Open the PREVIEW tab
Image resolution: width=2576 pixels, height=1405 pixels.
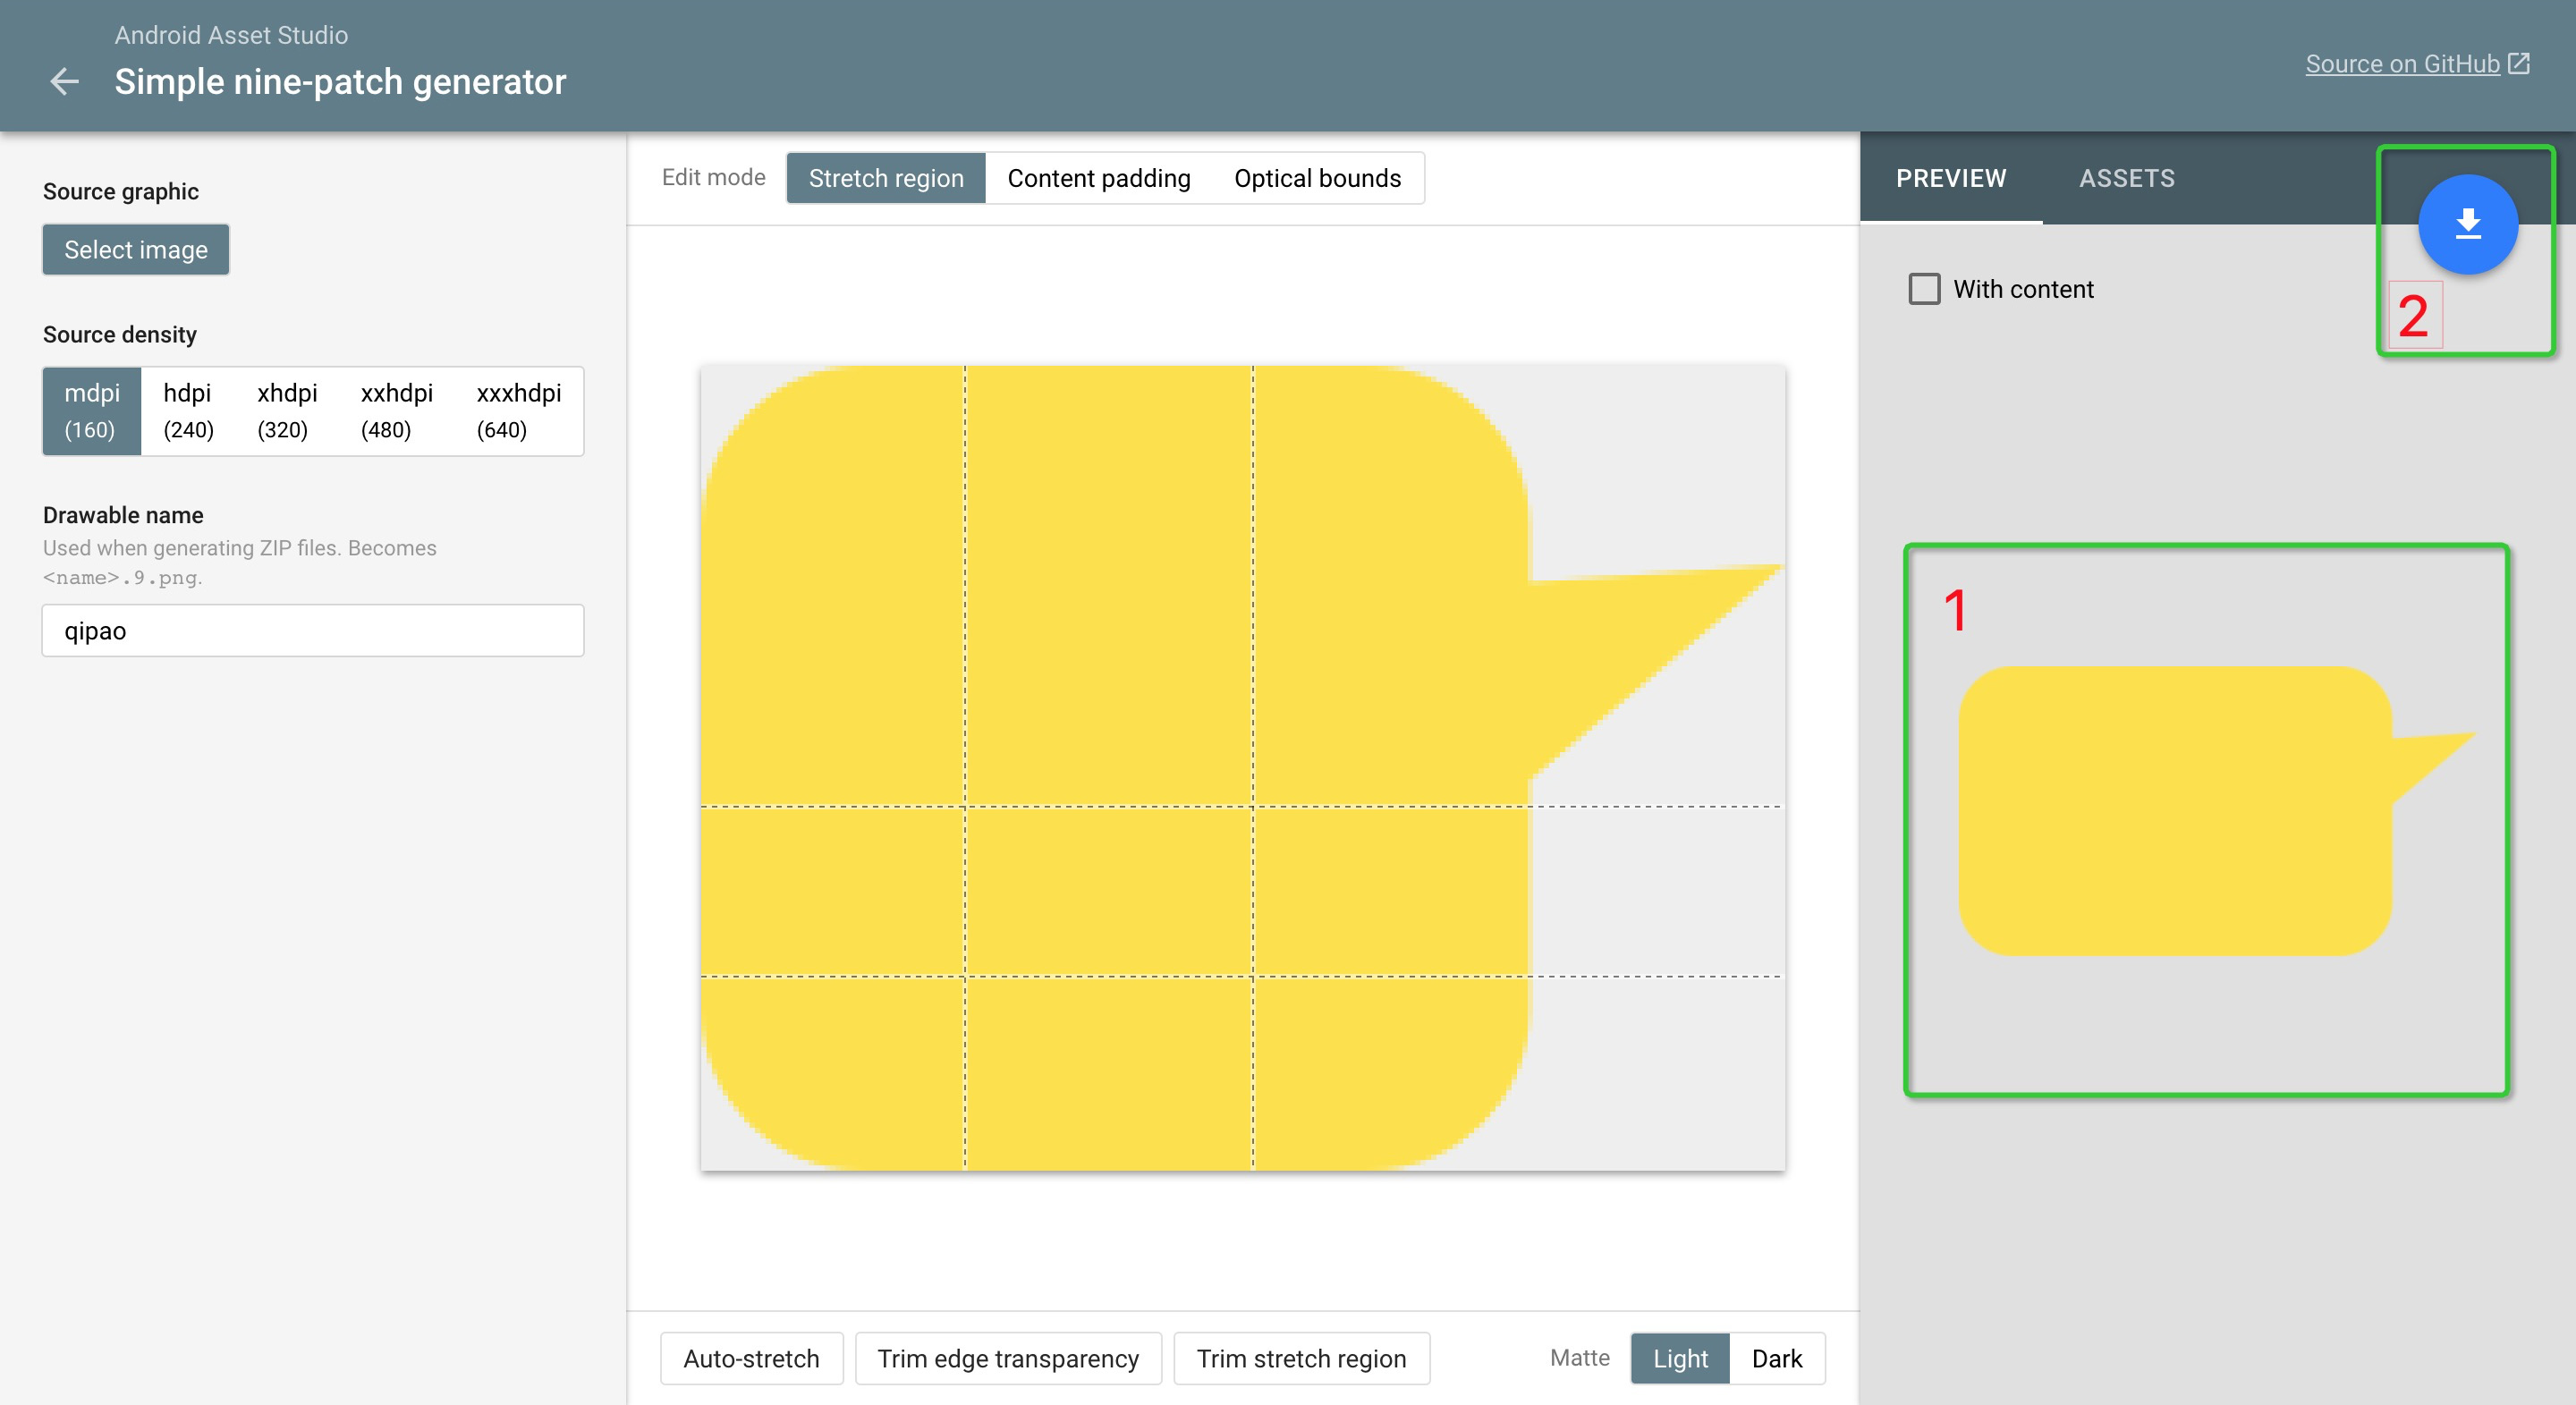point(1950,178)
